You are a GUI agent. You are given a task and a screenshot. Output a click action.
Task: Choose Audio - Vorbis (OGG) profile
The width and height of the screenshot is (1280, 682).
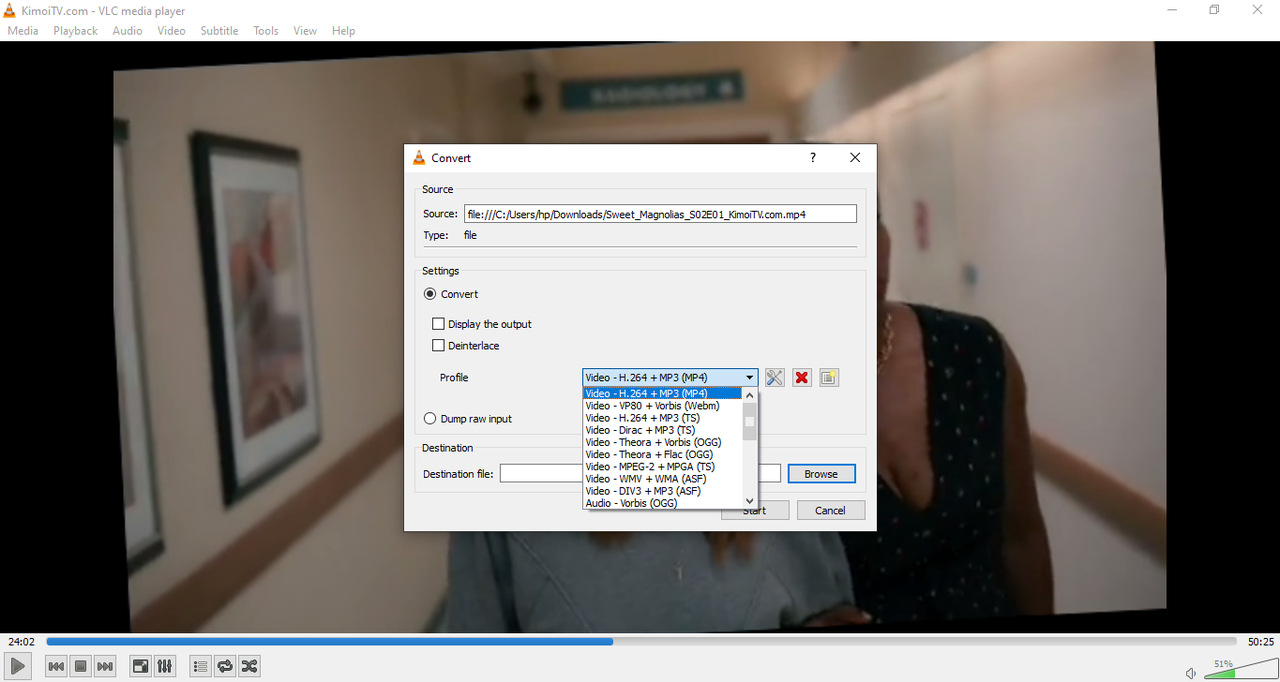pyautogui.click(x=662, y=503)
